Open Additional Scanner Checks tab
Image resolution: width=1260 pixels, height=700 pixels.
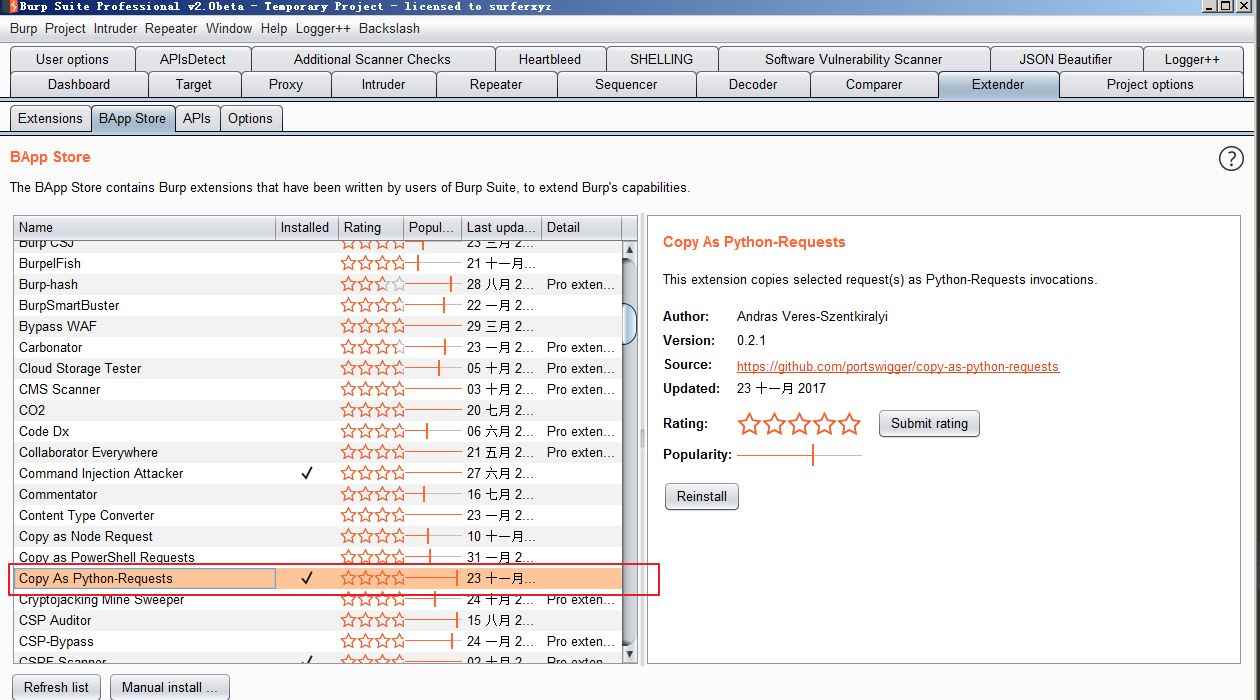pyautogui.click(x=372, y=59)
